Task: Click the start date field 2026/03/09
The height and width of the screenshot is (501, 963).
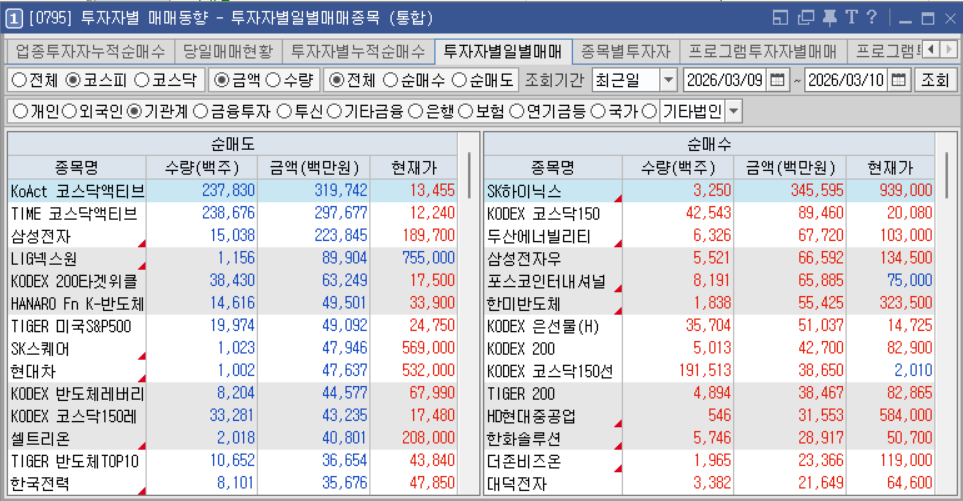Action: 725,80
